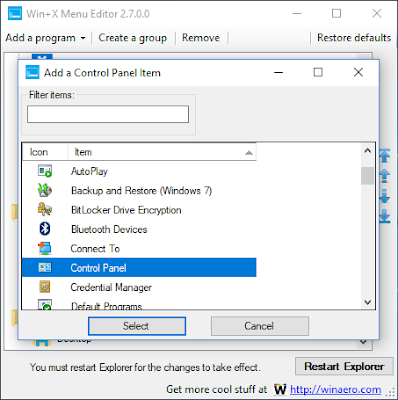Screen dimensions: 398x400
Task: Select the AutoPlay item
Action: (x=139, y=171)
